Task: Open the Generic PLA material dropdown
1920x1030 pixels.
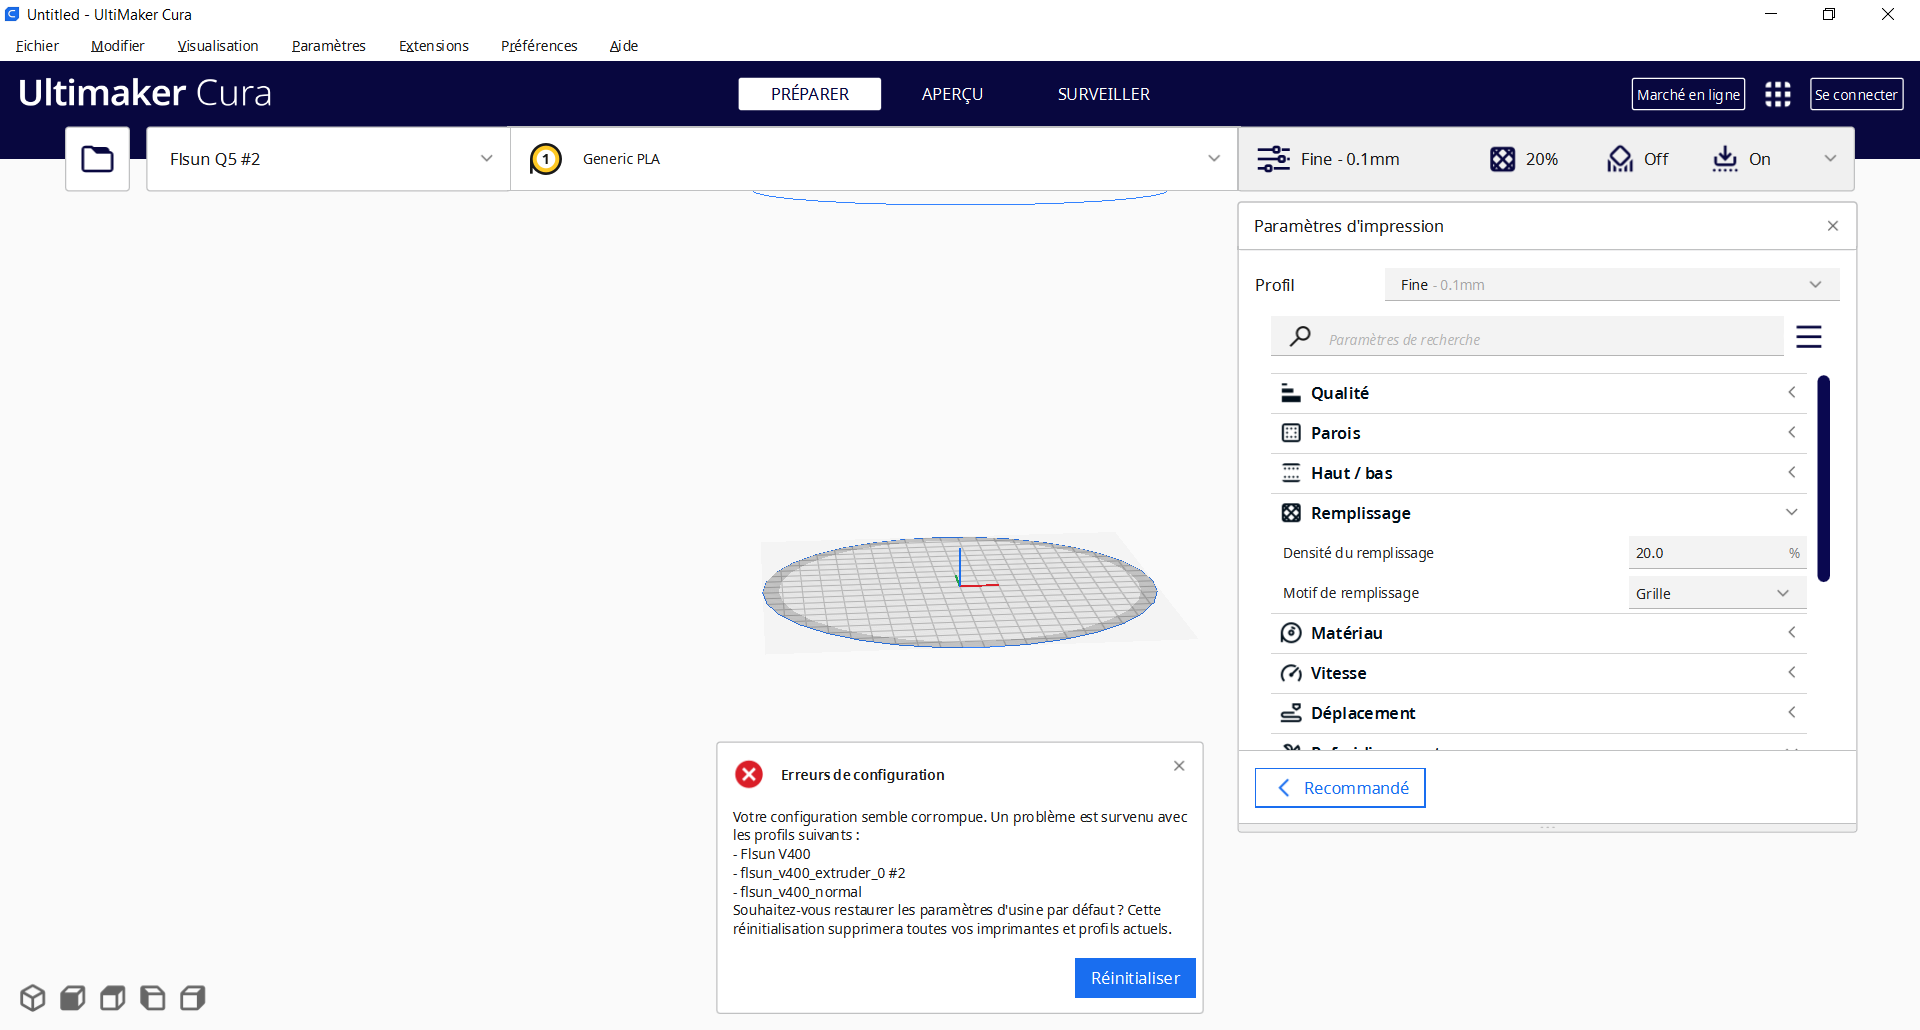Action: (x=874, y=159)
